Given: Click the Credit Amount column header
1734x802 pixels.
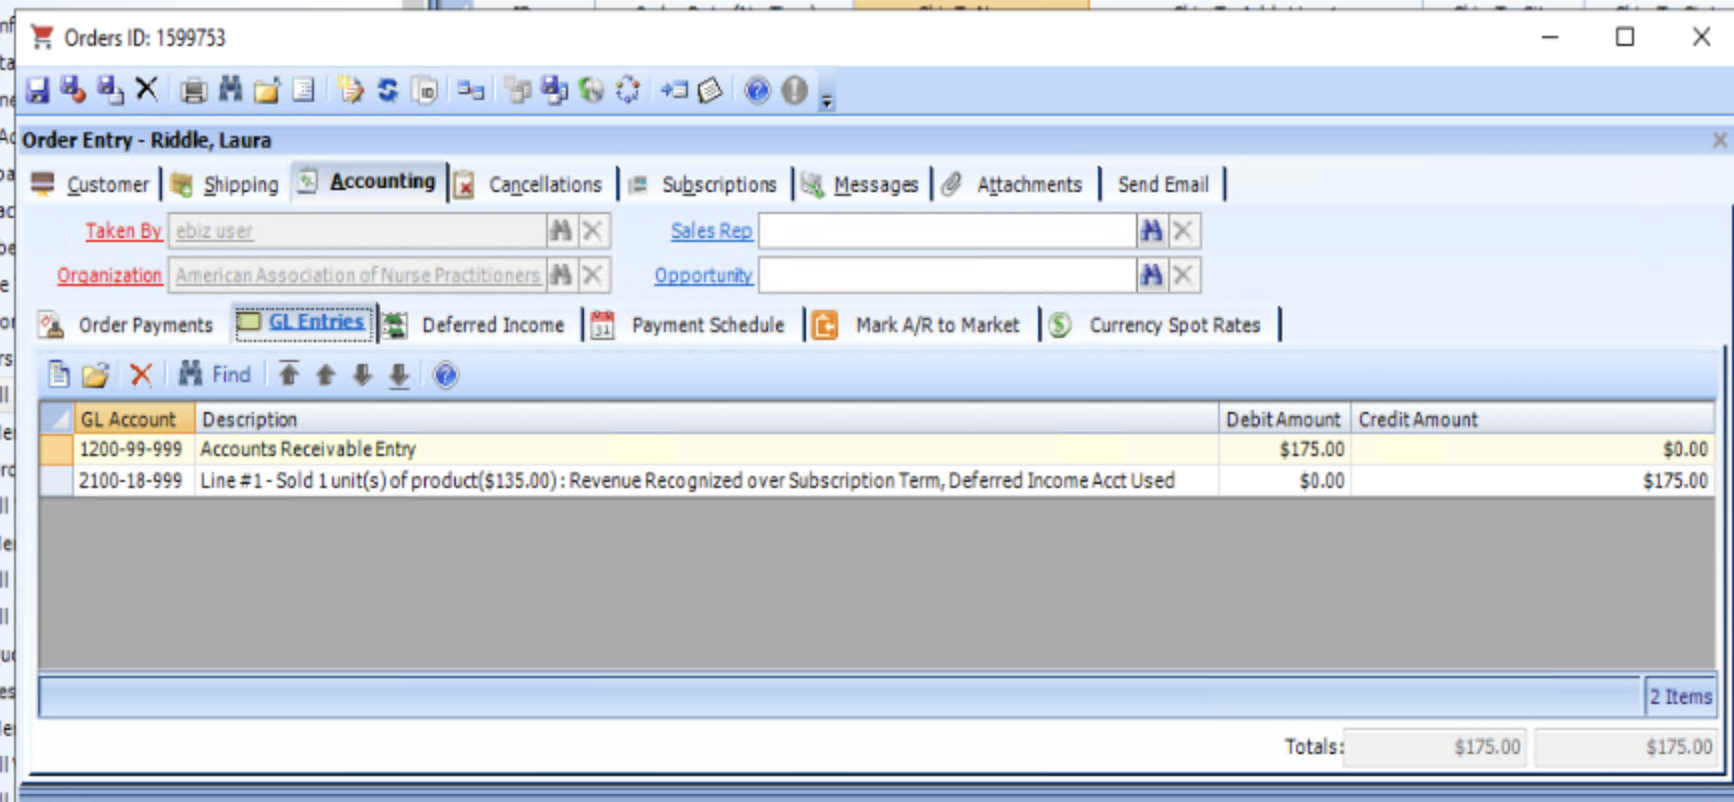Looking at the screenshot, I should coord(1532,419).
